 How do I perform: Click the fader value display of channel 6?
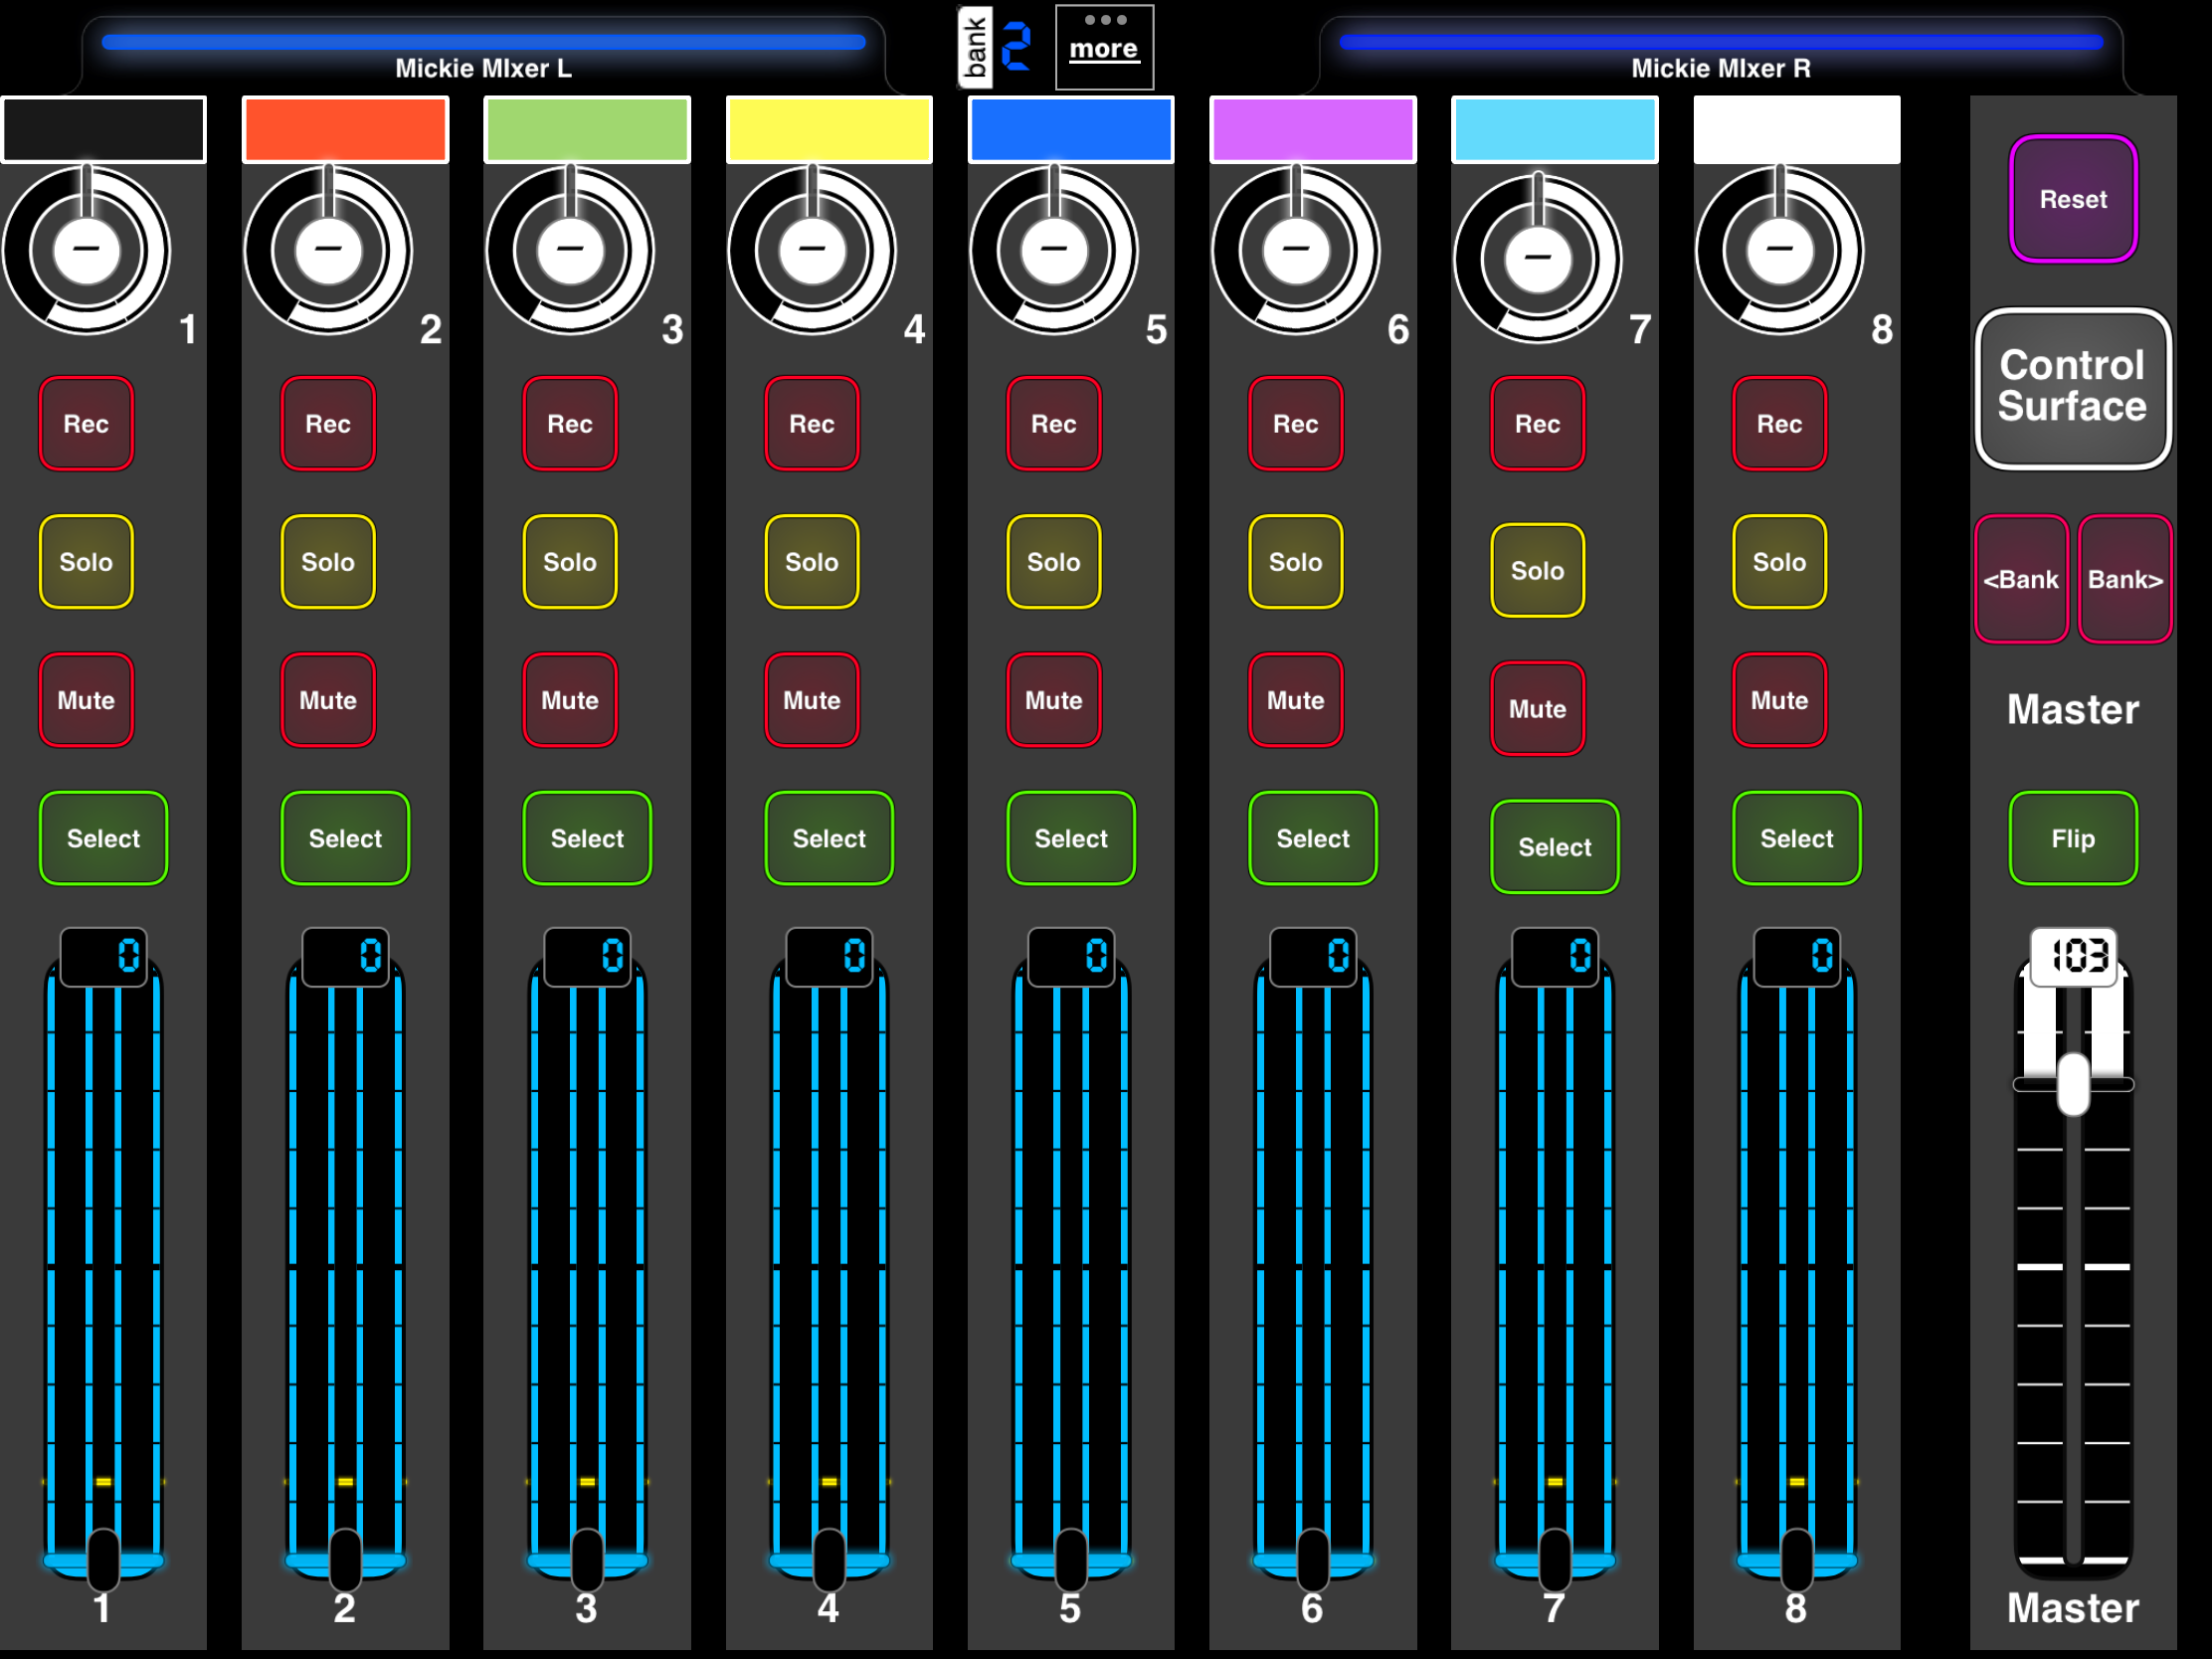point(1313,956)
